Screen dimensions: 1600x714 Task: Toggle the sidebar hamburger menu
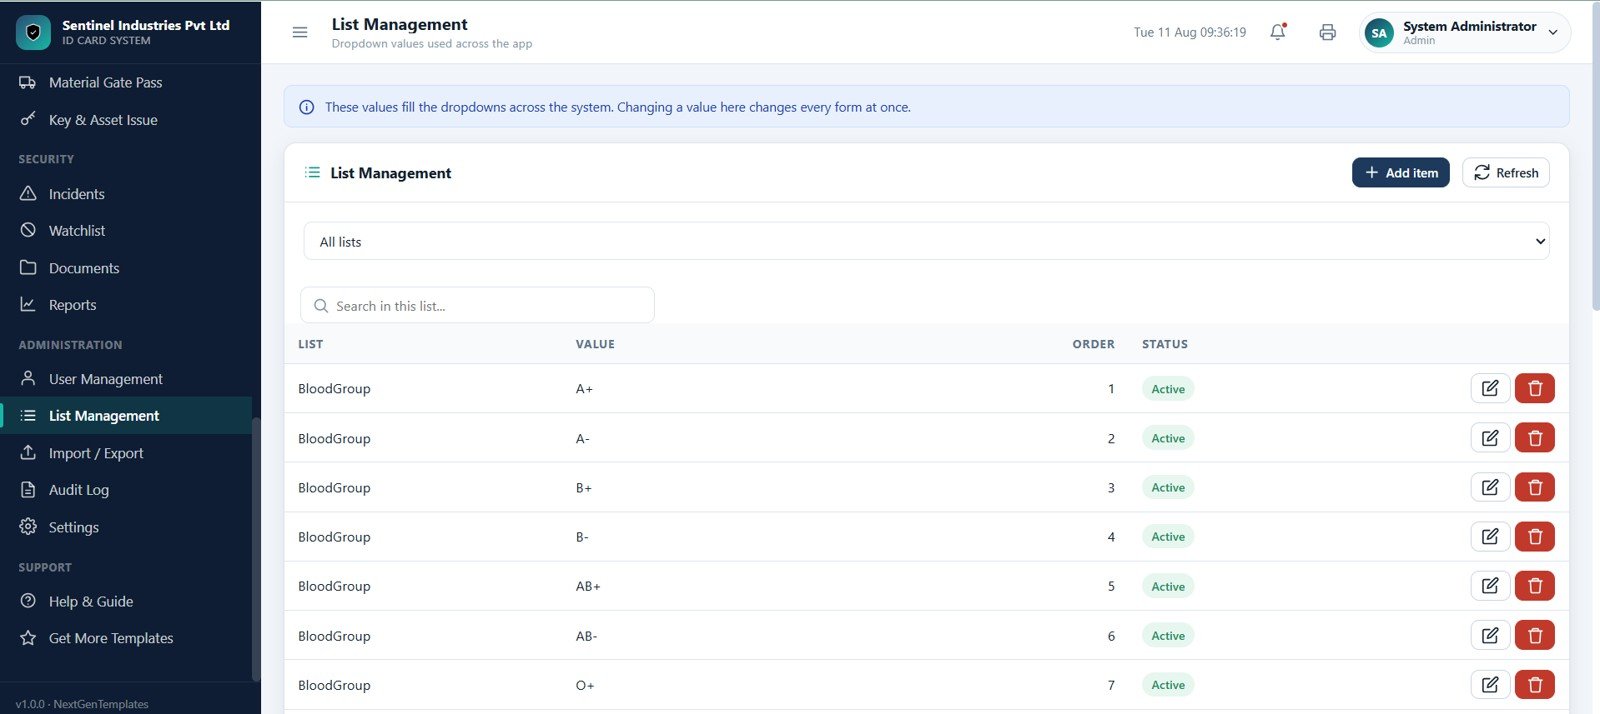coord(299,32)
